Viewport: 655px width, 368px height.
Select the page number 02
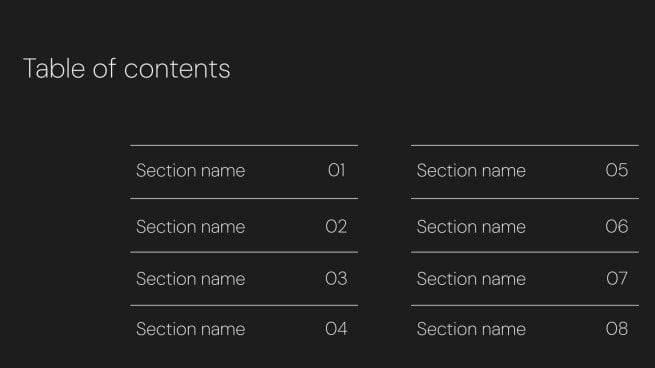click(x=336, y=226)
